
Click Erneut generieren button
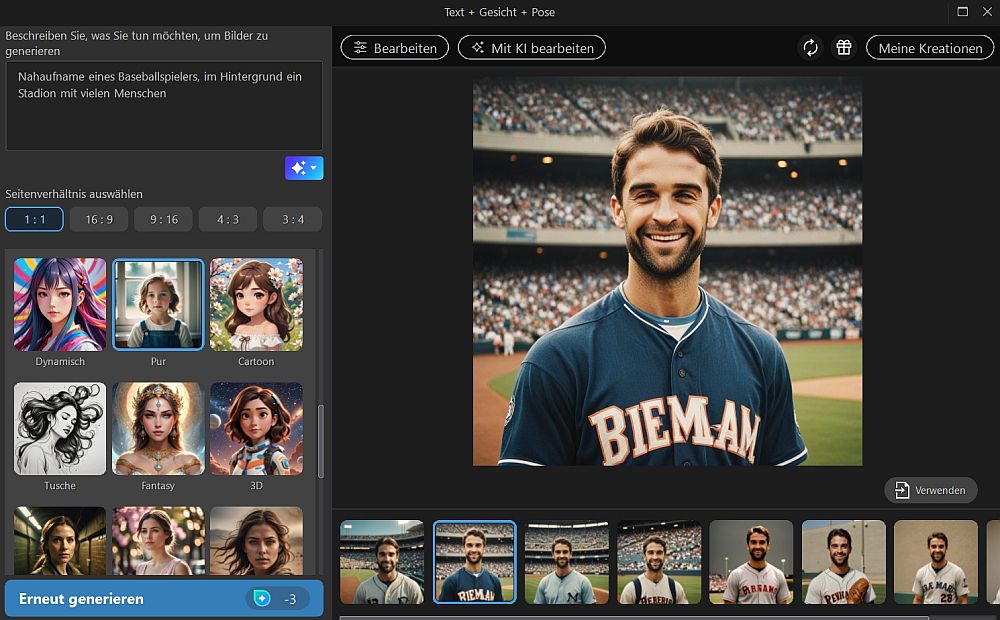[164, 598]
